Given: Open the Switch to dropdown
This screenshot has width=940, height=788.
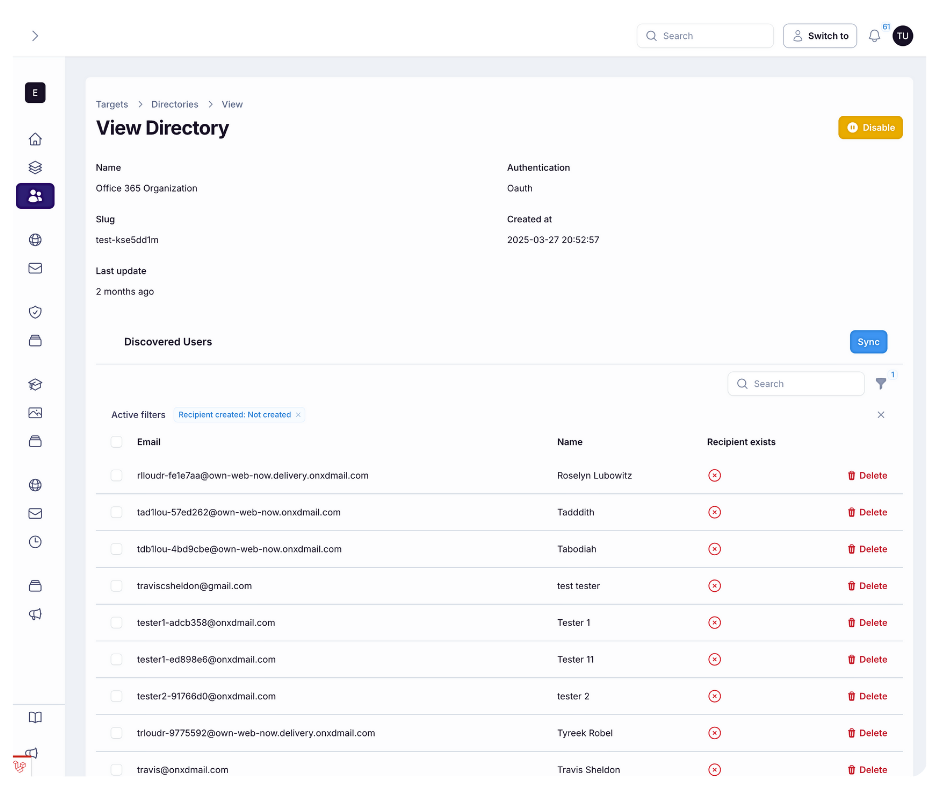Looking at the screenshot, I should coord(819,36).
